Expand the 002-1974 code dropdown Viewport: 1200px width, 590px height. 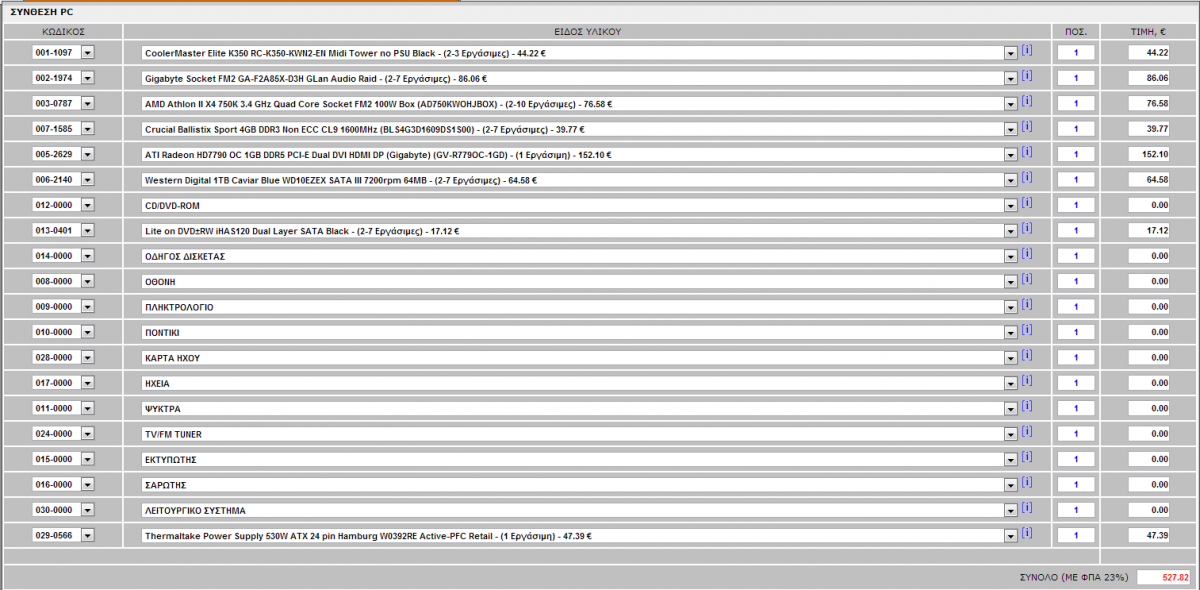(87, 78)
